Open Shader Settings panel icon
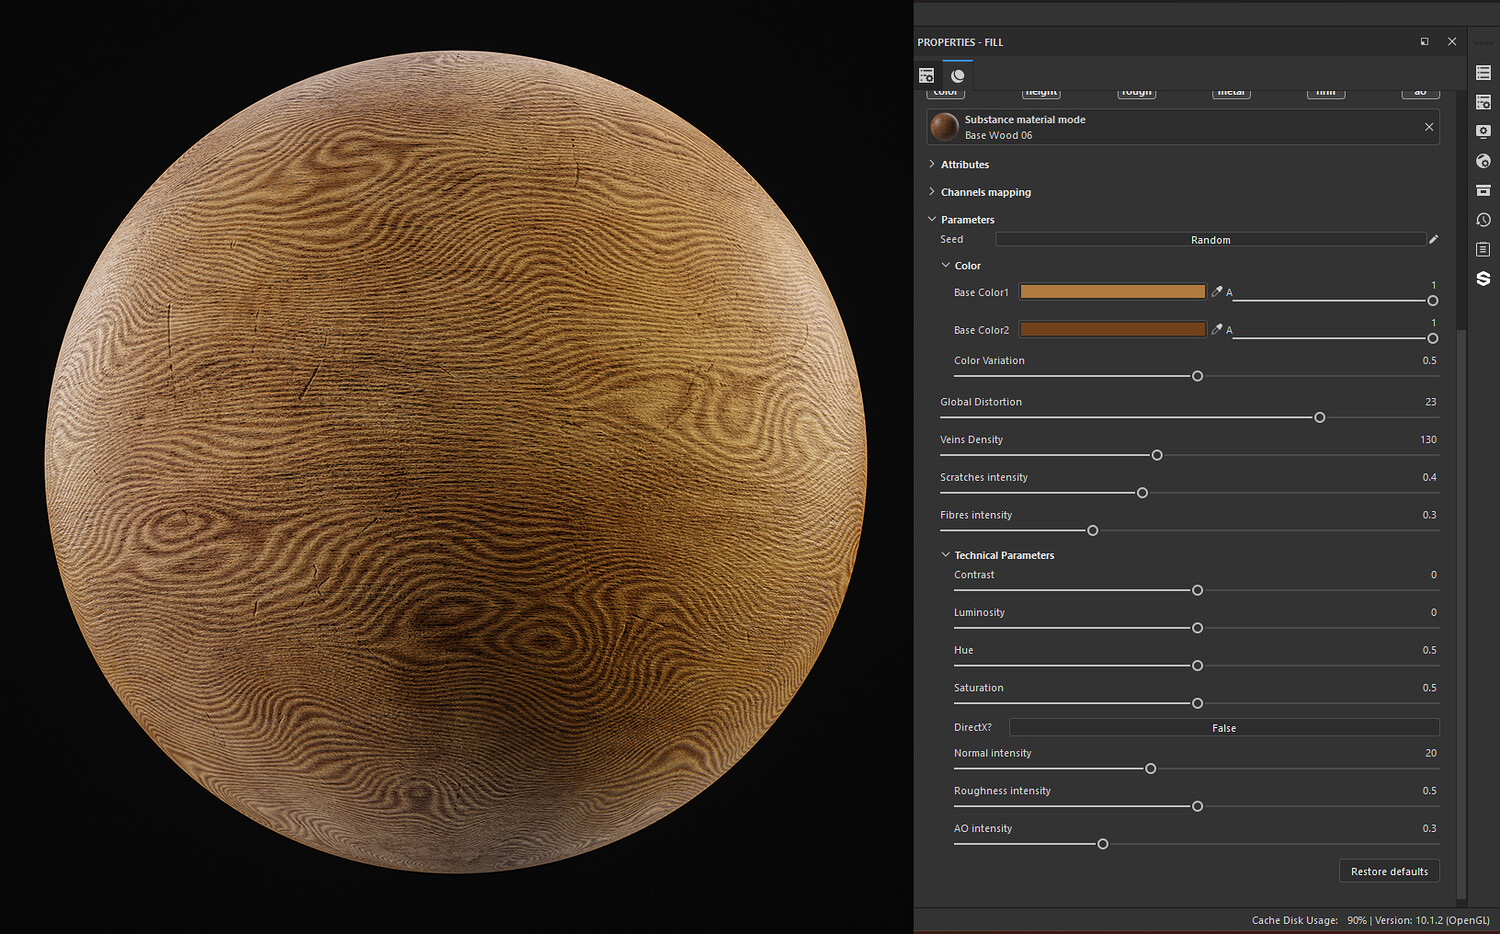1500x934 pixels. [1483, 161]
